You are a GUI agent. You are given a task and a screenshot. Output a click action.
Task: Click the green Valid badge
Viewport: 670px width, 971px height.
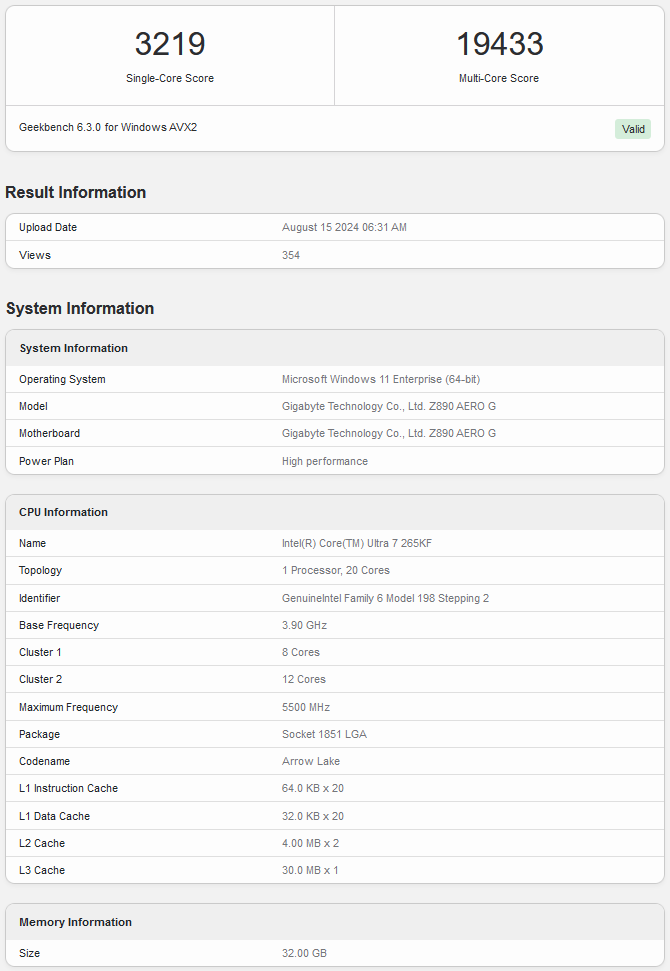[x=633, y=129]
